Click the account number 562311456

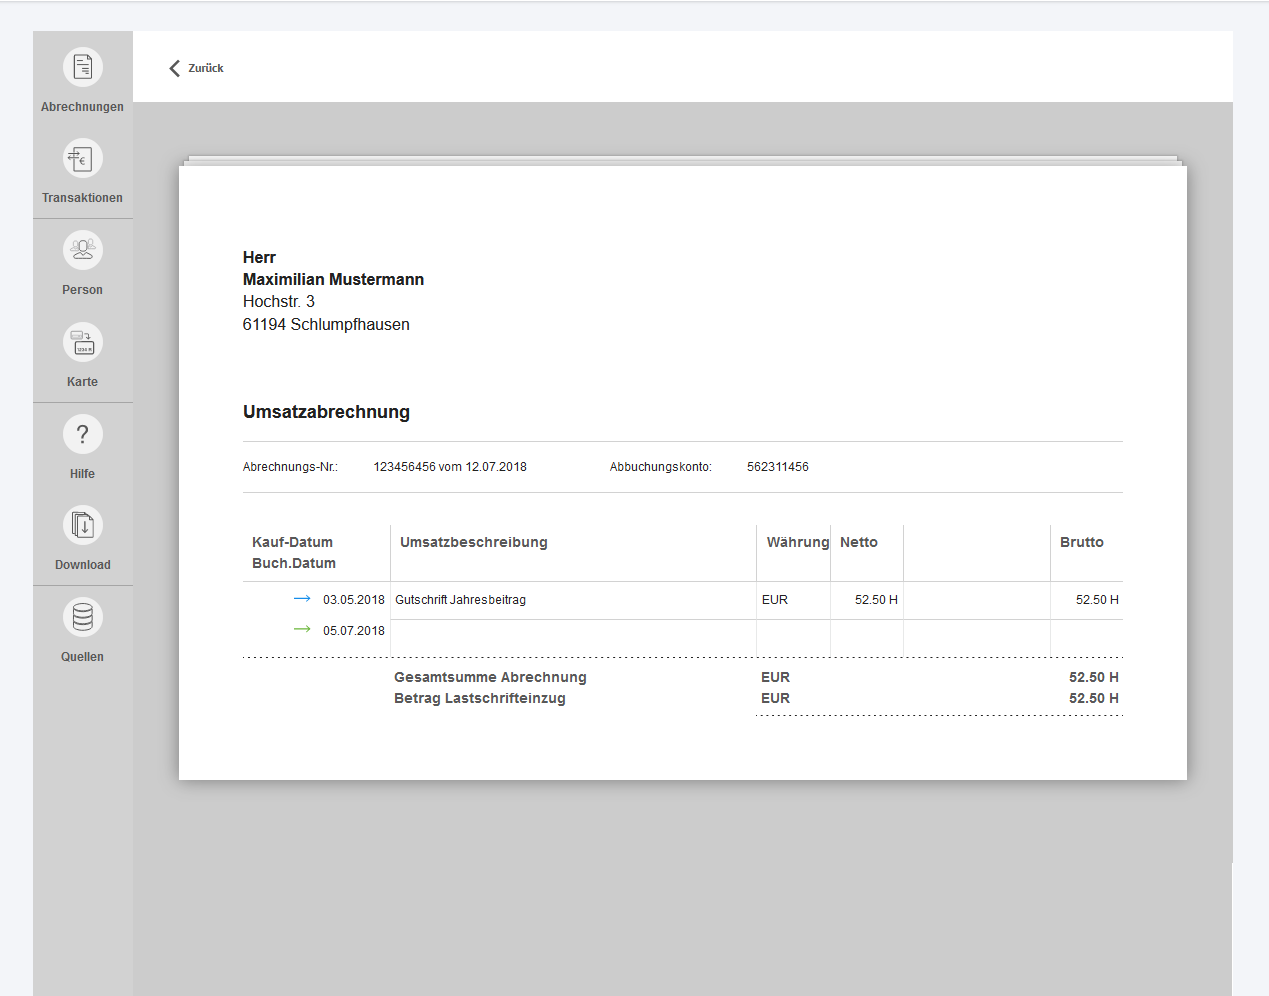pyautogui.click(x=778, y=467)
